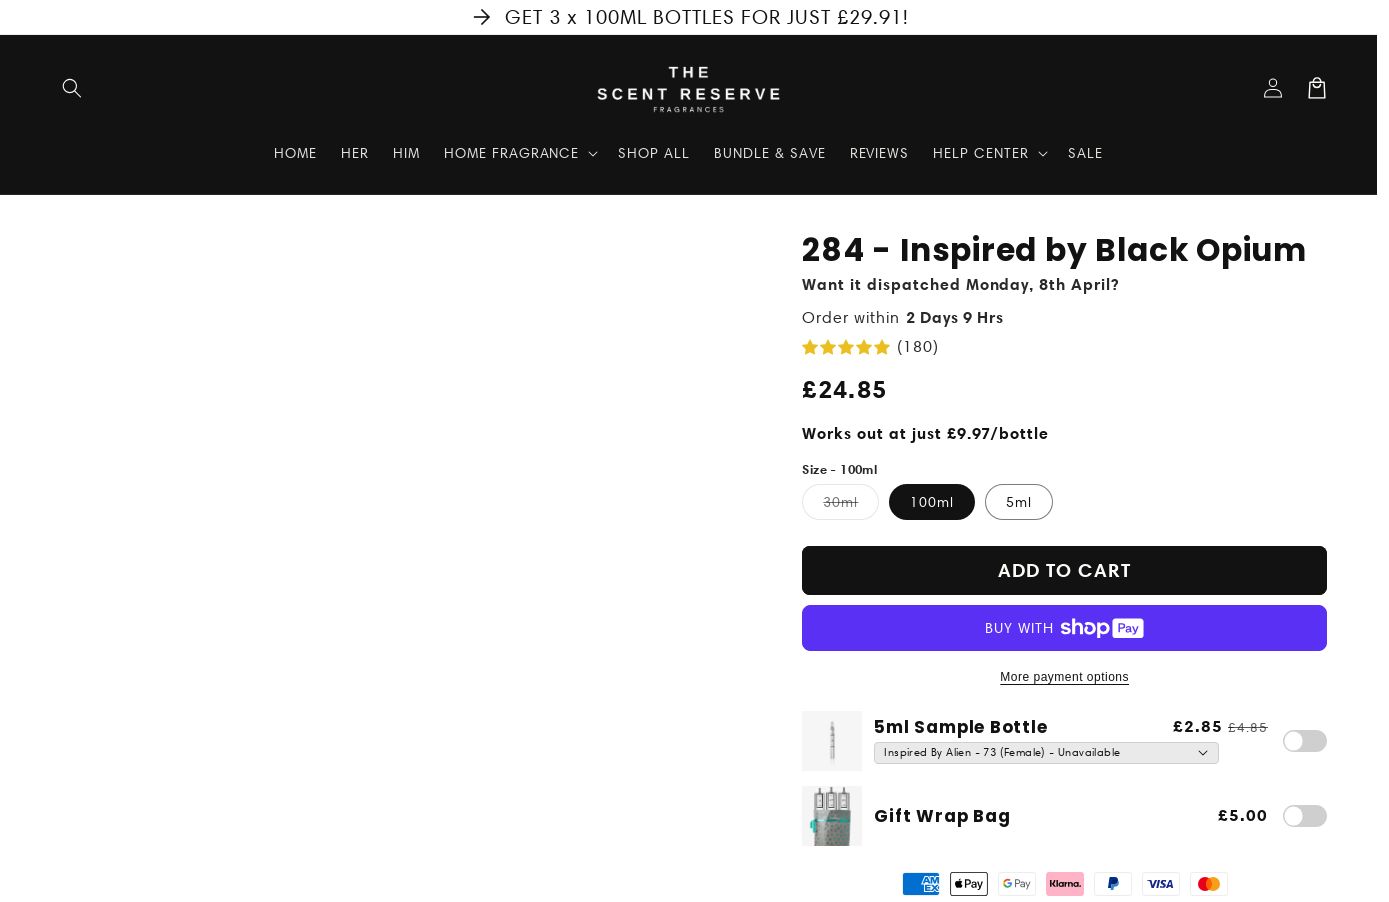Enable the 5ml Sample Bottle toggle
The image size is (1389, 902).
point(1304,741)
